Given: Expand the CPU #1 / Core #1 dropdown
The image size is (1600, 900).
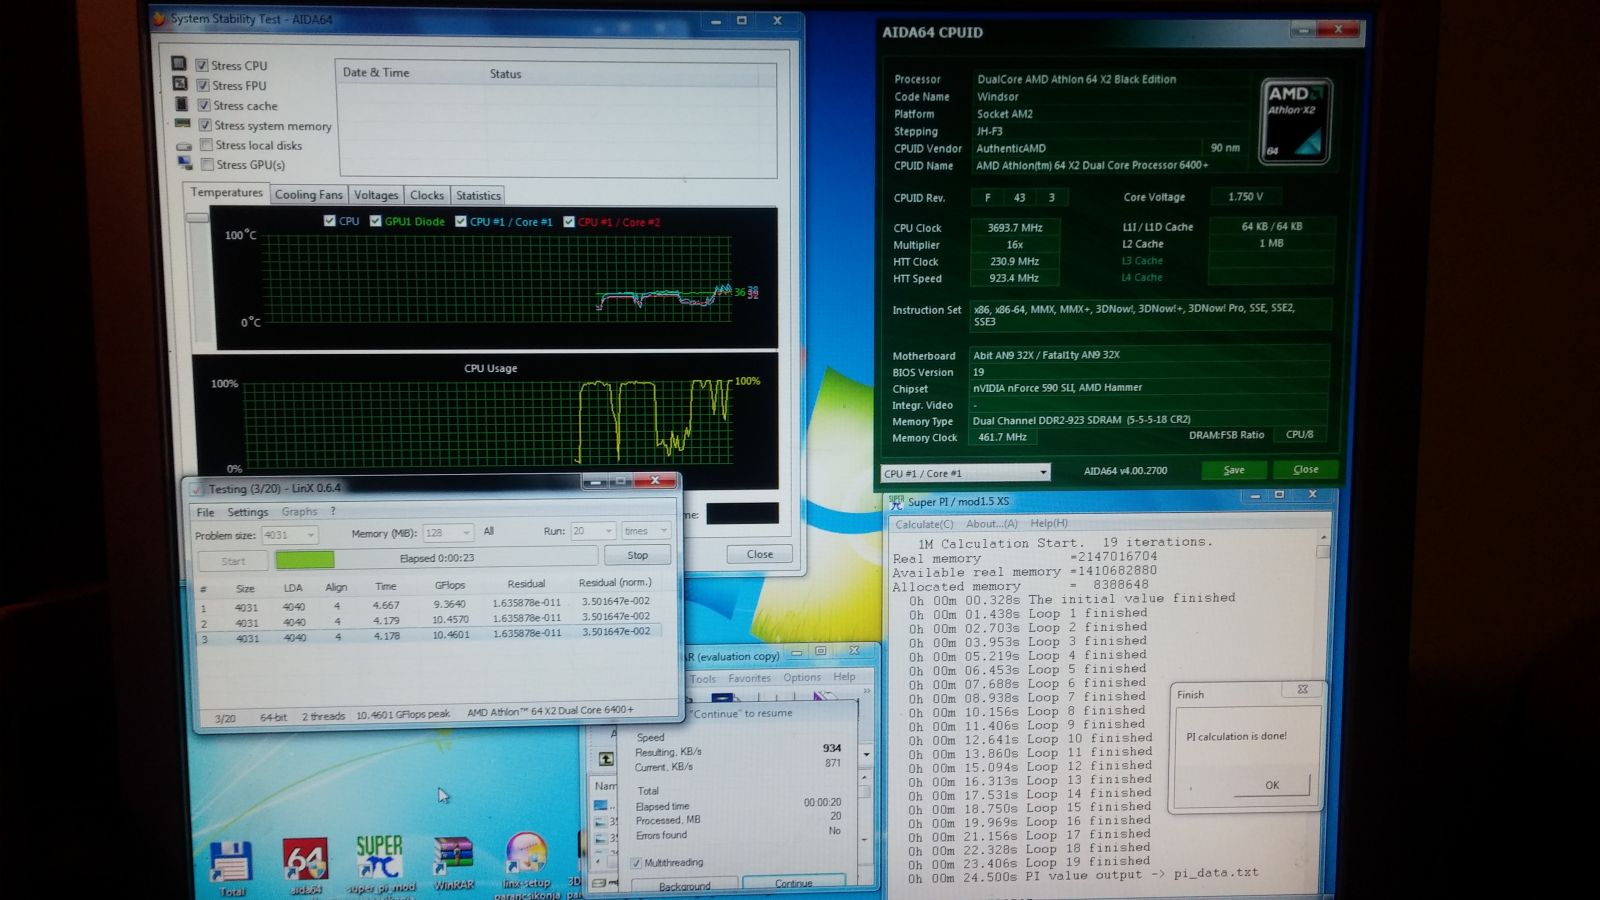Looking at the screenshot, I should [965, 473].
